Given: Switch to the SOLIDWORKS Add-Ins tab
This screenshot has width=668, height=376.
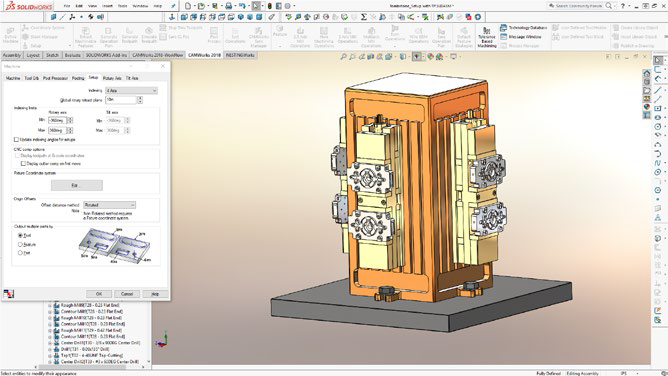Looking at the screenshot, I should point(106,55).
